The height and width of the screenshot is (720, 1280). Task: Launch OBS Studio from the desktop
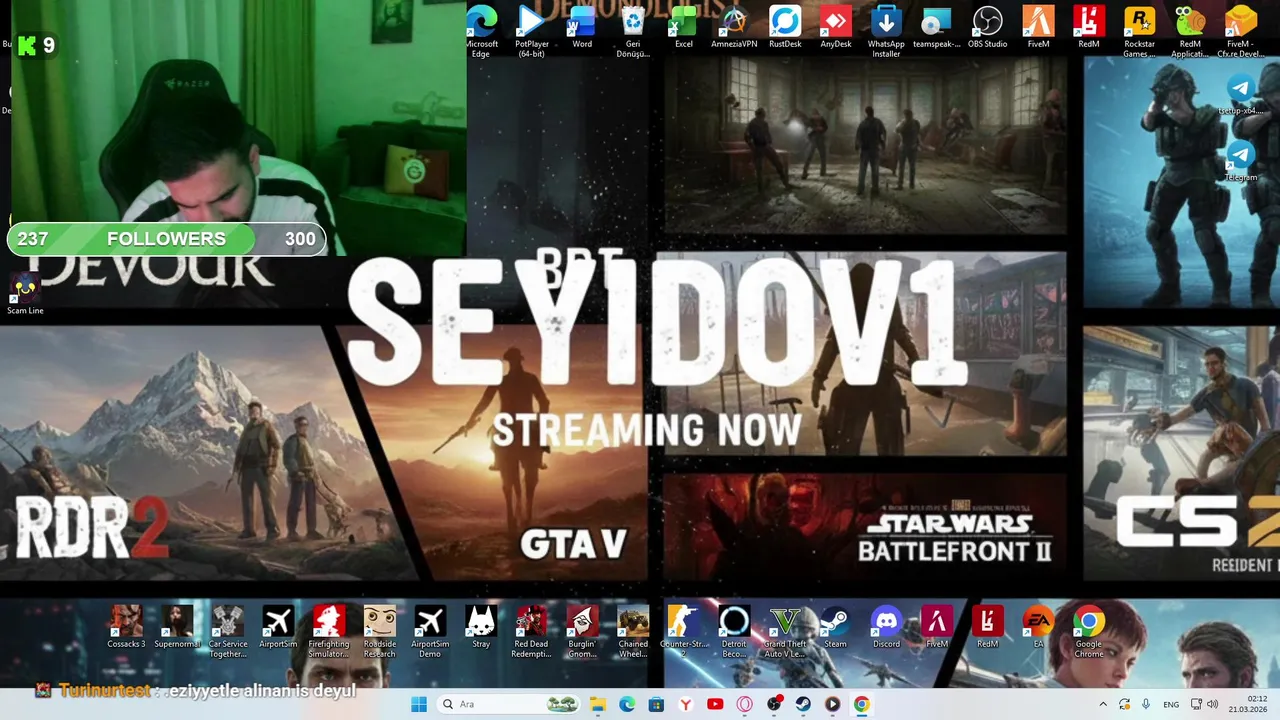point(988,26)
